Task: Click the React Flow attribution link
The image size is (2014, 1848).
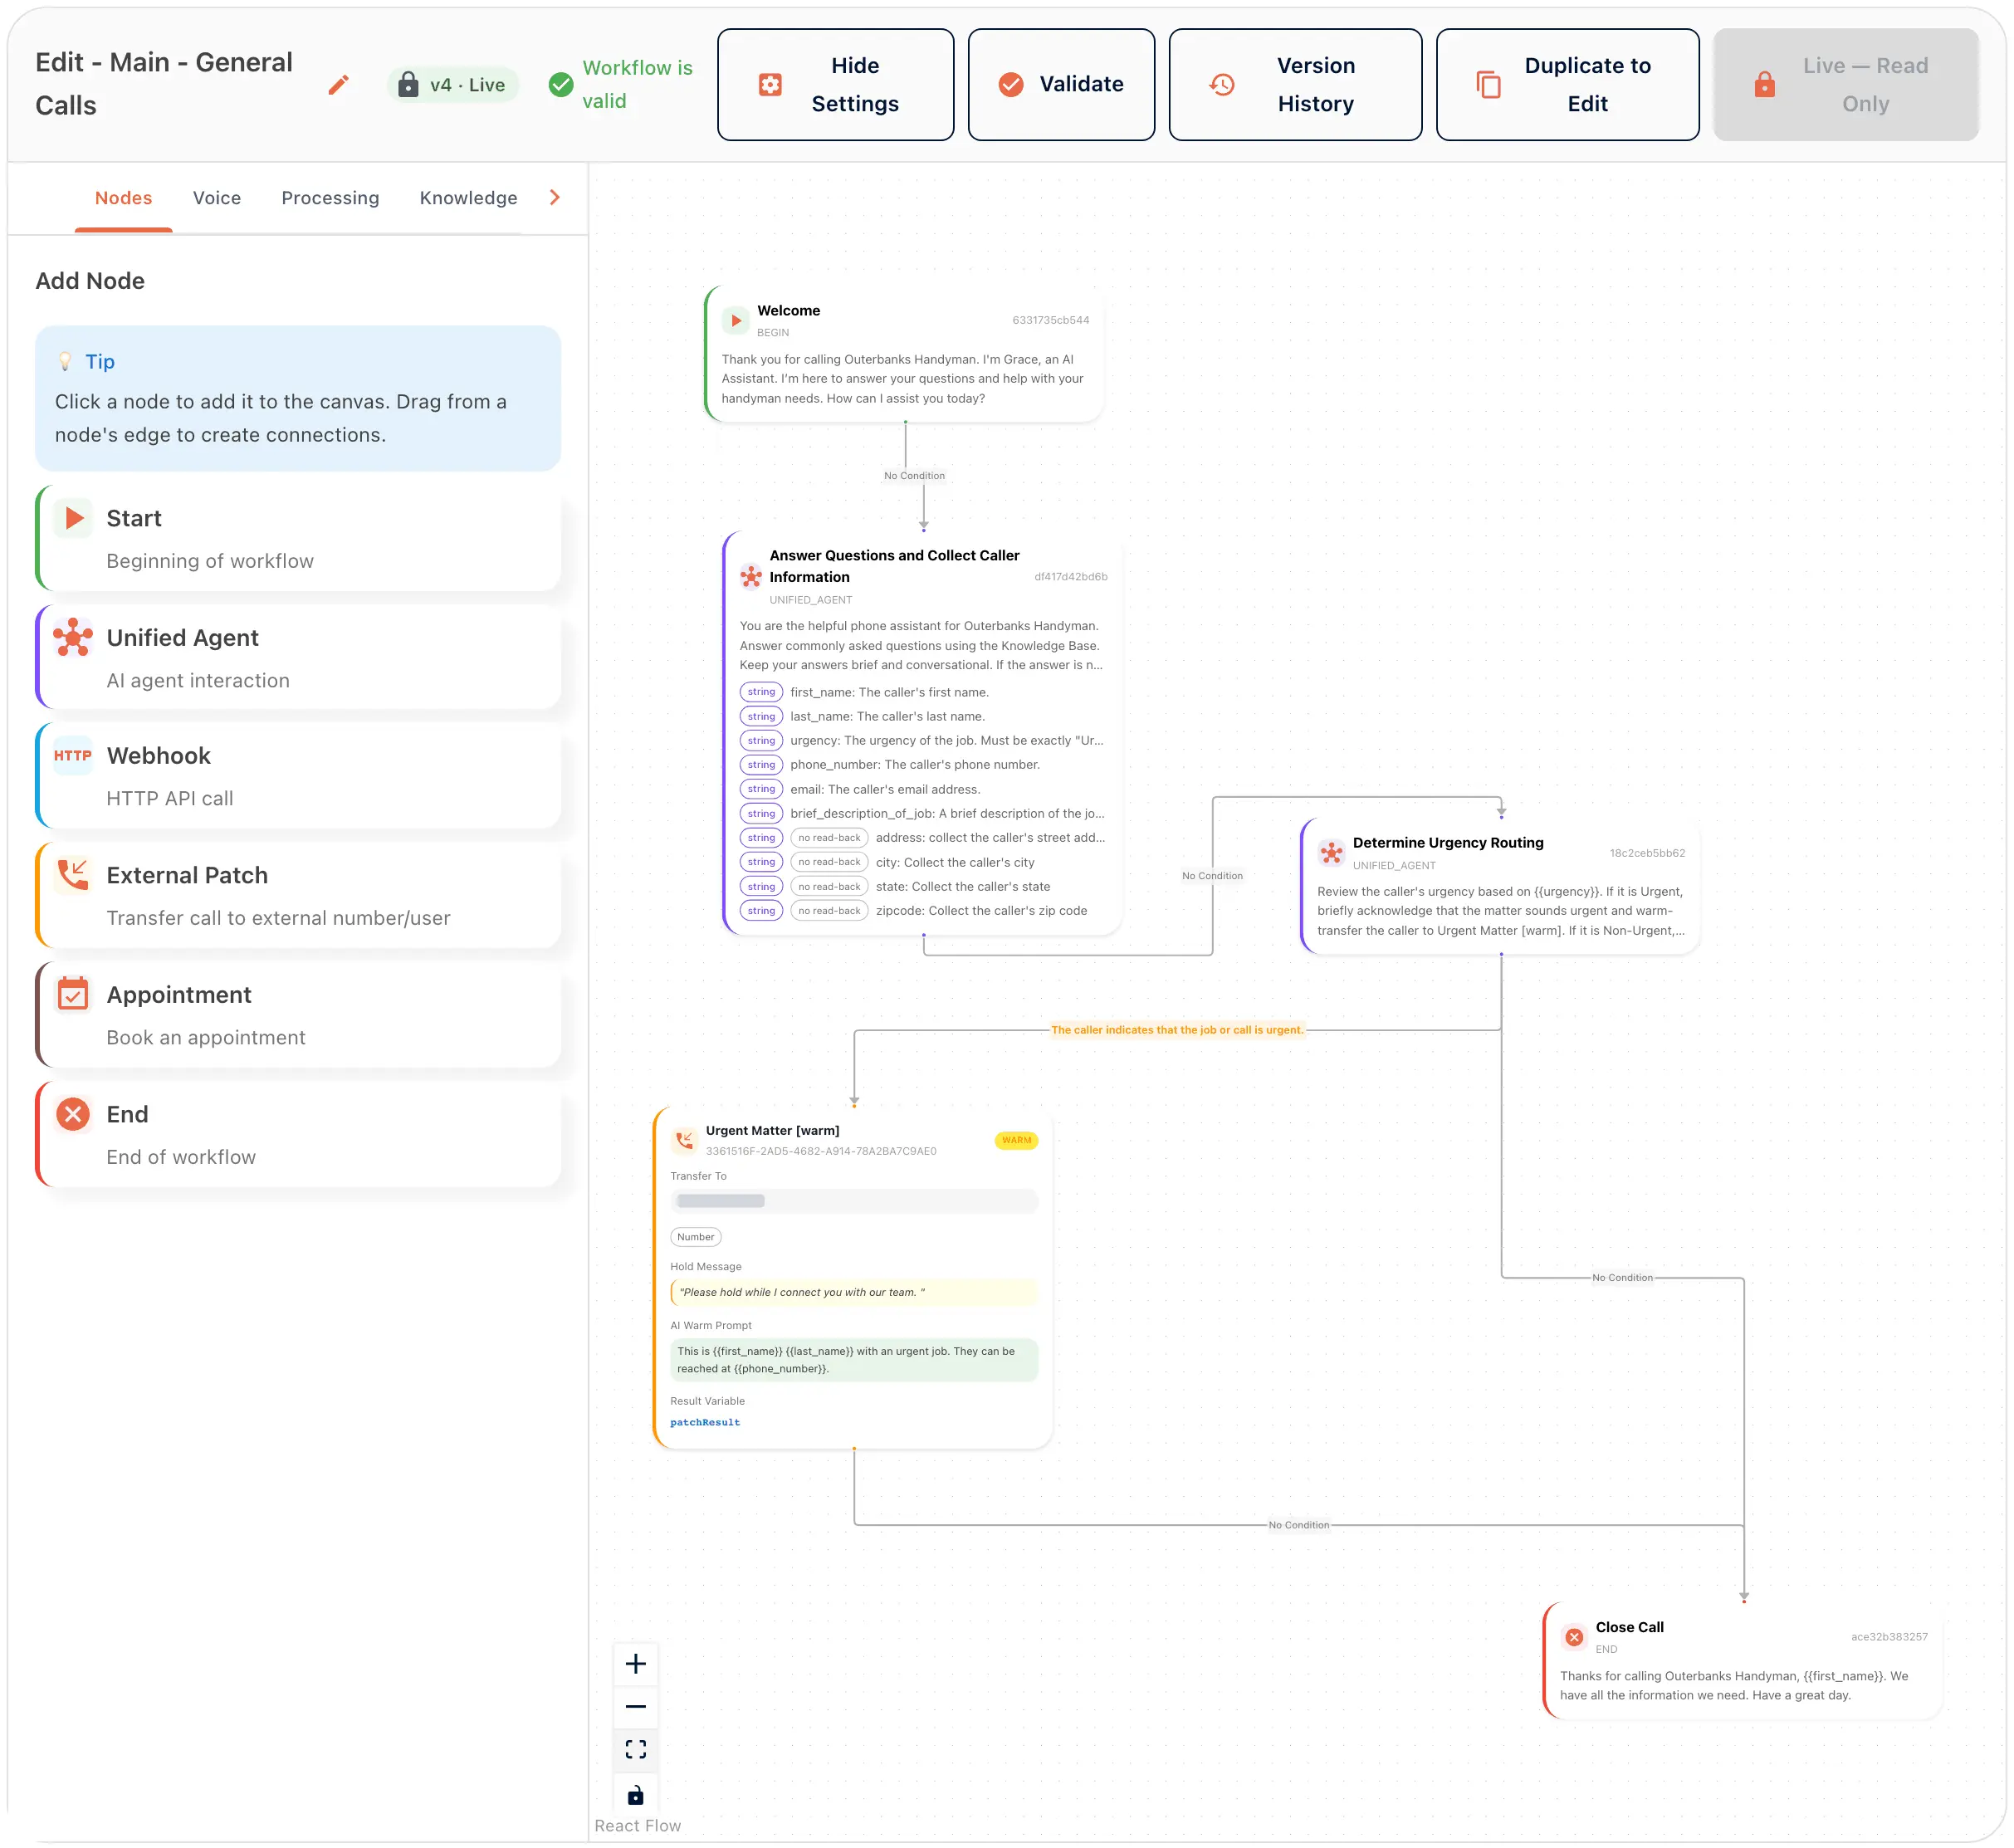Action: pos(638,1826)
